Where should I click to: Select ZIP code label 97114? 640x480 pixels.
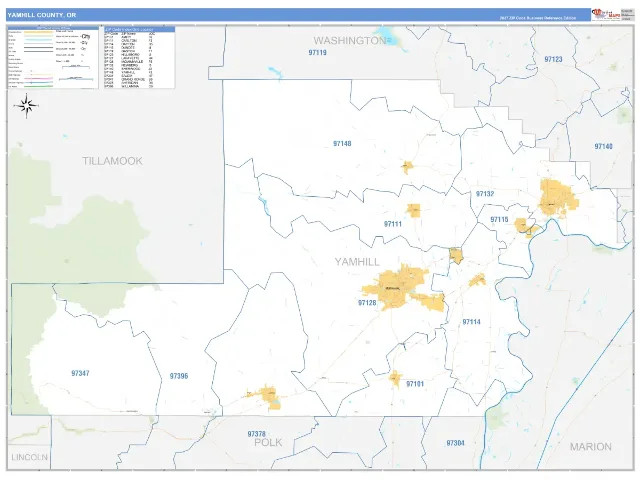[x=471, y=322]
